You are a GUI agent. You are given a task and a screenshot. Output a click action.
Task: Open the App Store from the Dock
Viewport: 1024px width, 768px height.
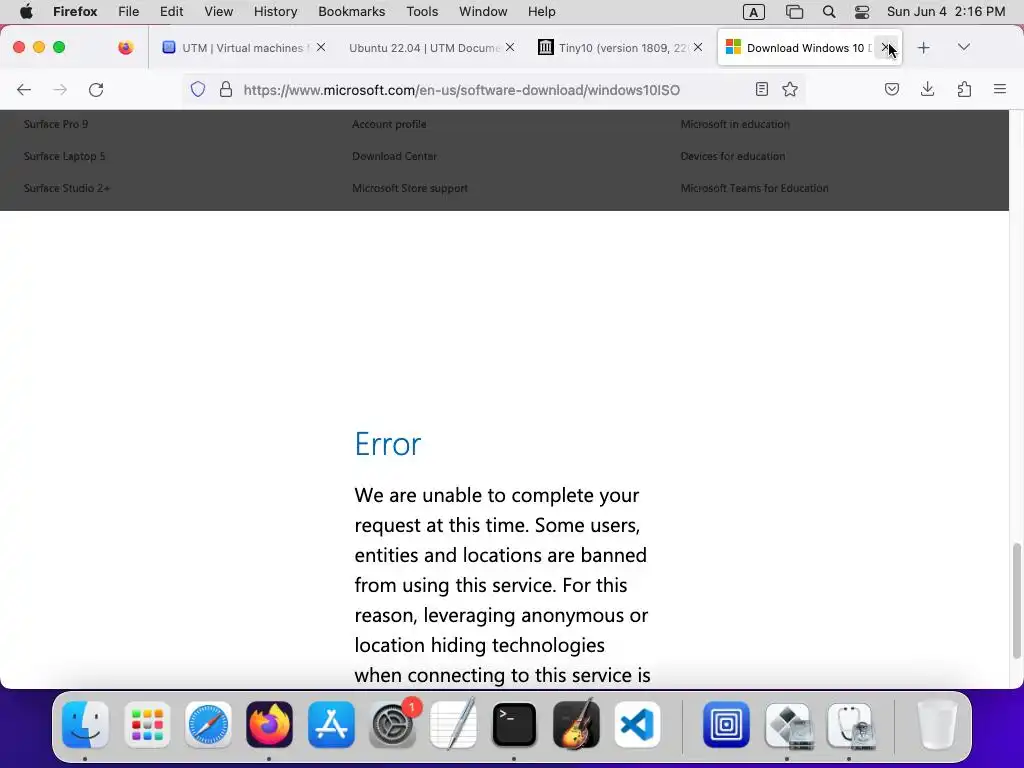331,725
